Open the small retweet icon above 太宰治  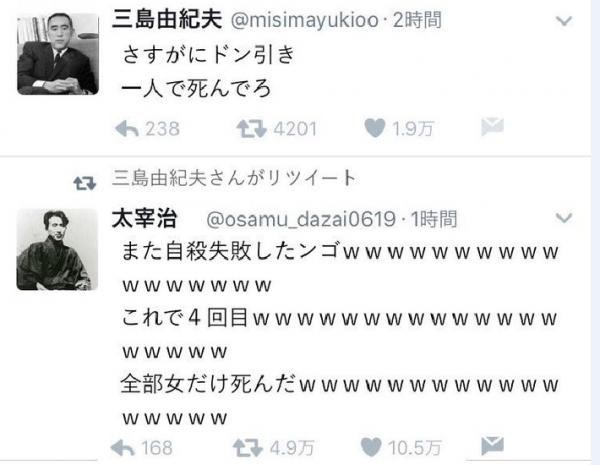(85, 183)
